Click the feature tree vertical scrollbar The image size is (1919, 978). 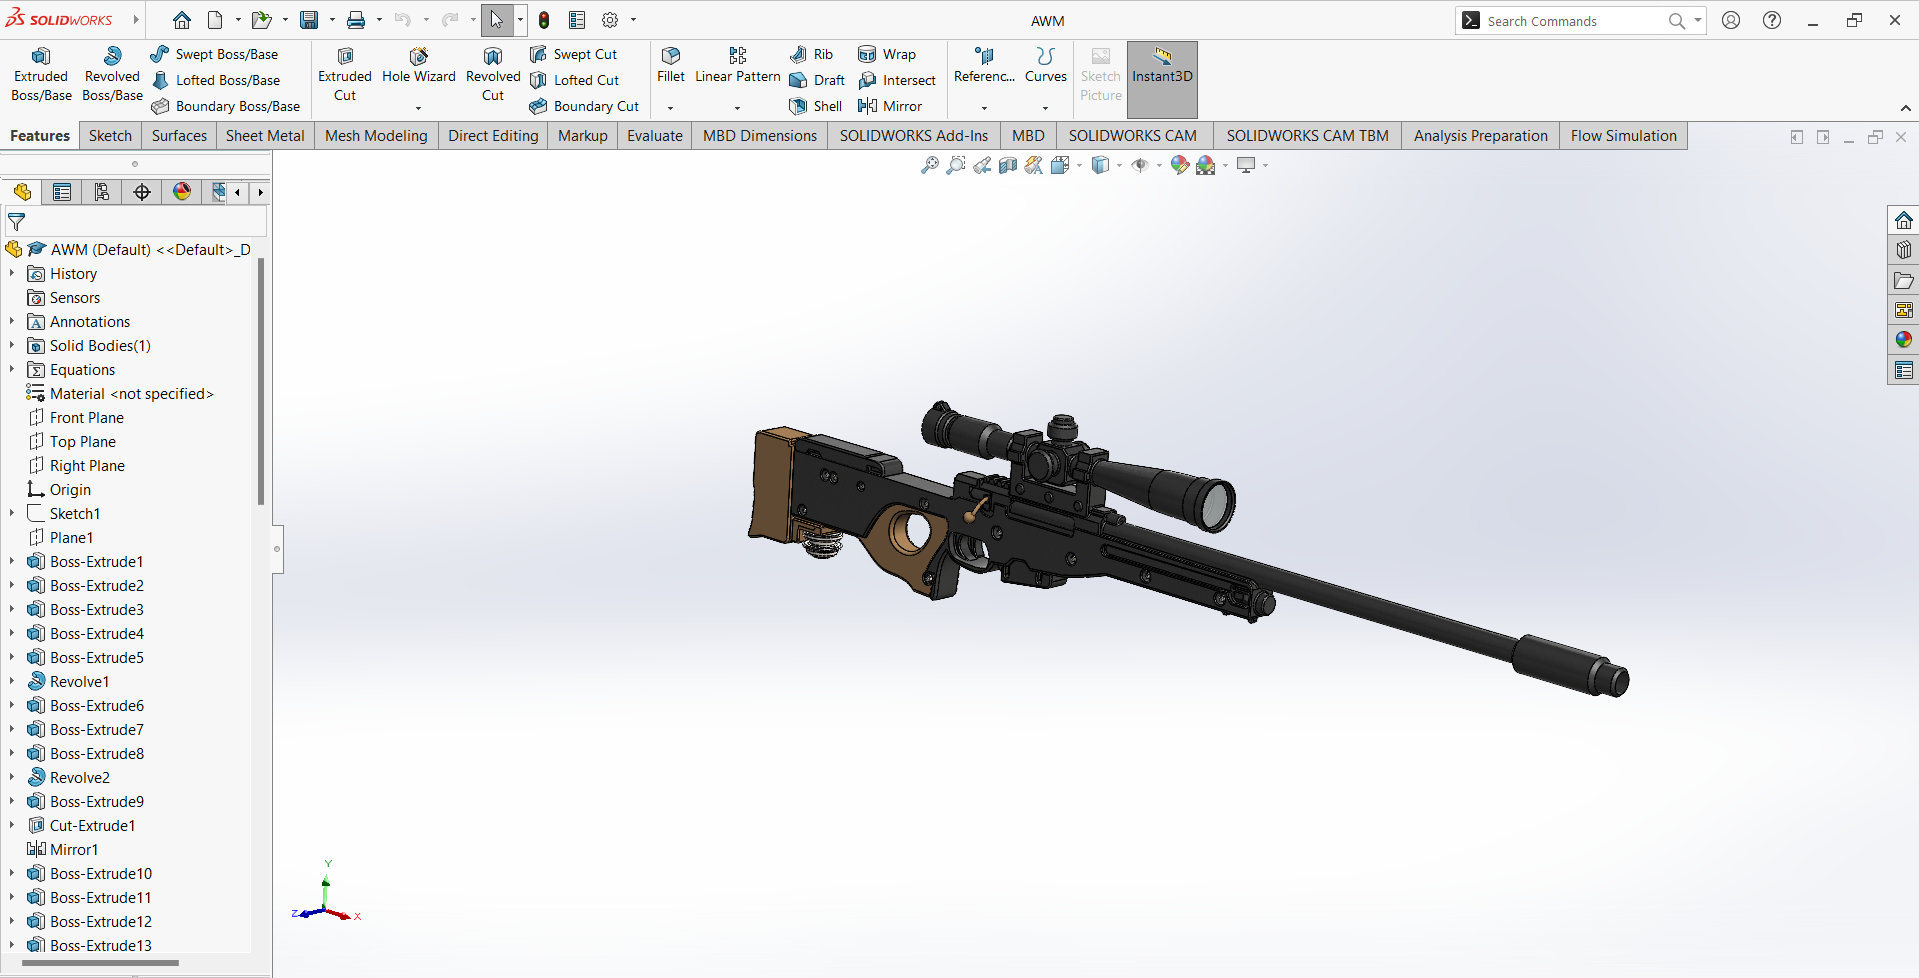pos(261,381)
